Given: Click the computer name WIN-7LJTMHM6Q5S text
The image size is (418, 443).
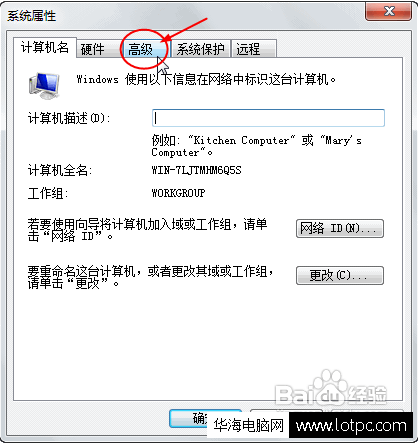Looking at the screenshot, I should click(196, 170).
